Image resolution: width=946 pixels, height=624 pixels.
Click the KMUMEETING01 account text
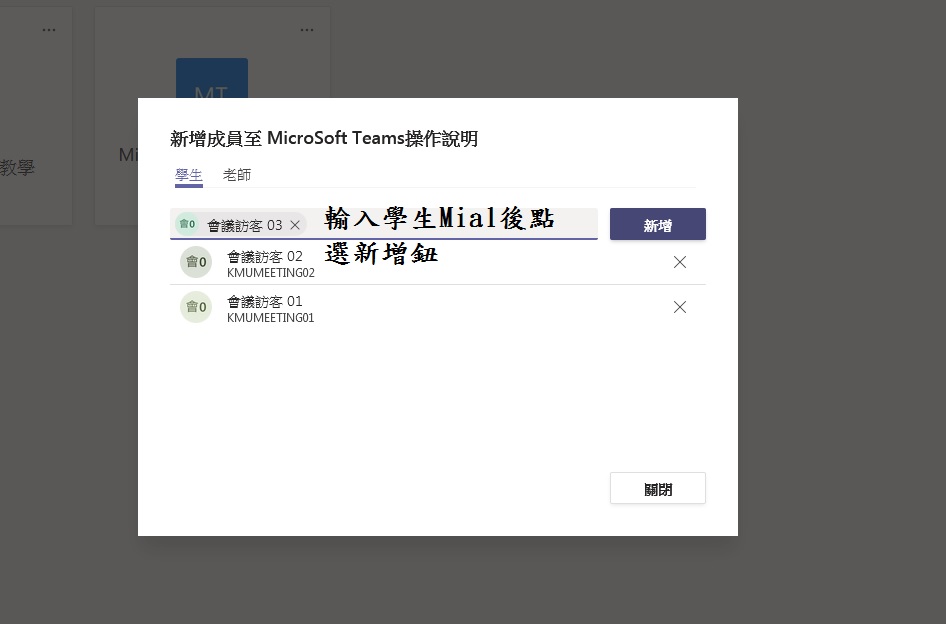click(271, 318)
